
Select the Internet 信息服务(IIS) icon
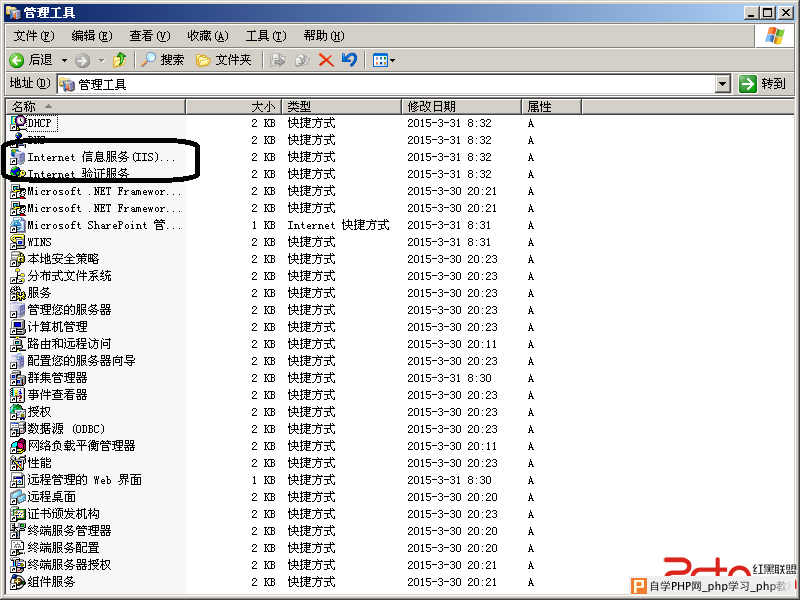tap(18, 157)
